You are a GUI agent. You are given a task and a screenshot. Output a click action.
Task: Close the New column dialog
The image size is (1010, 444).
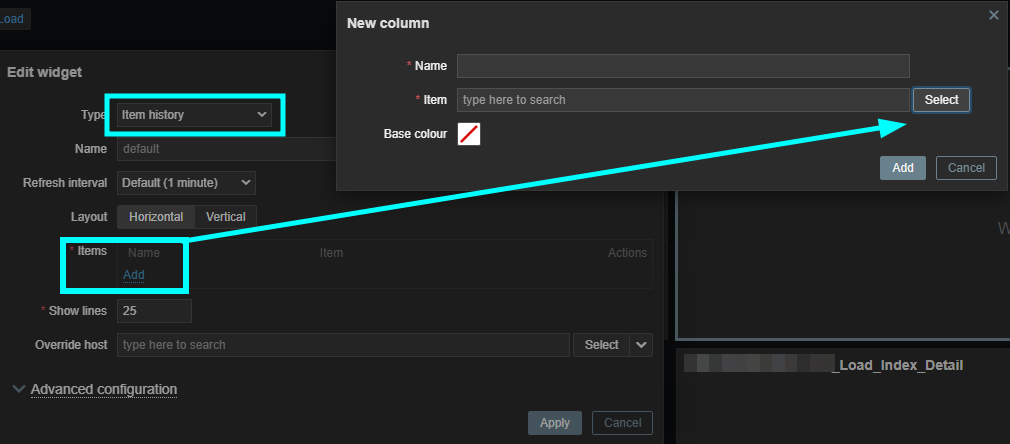[993, 15]
